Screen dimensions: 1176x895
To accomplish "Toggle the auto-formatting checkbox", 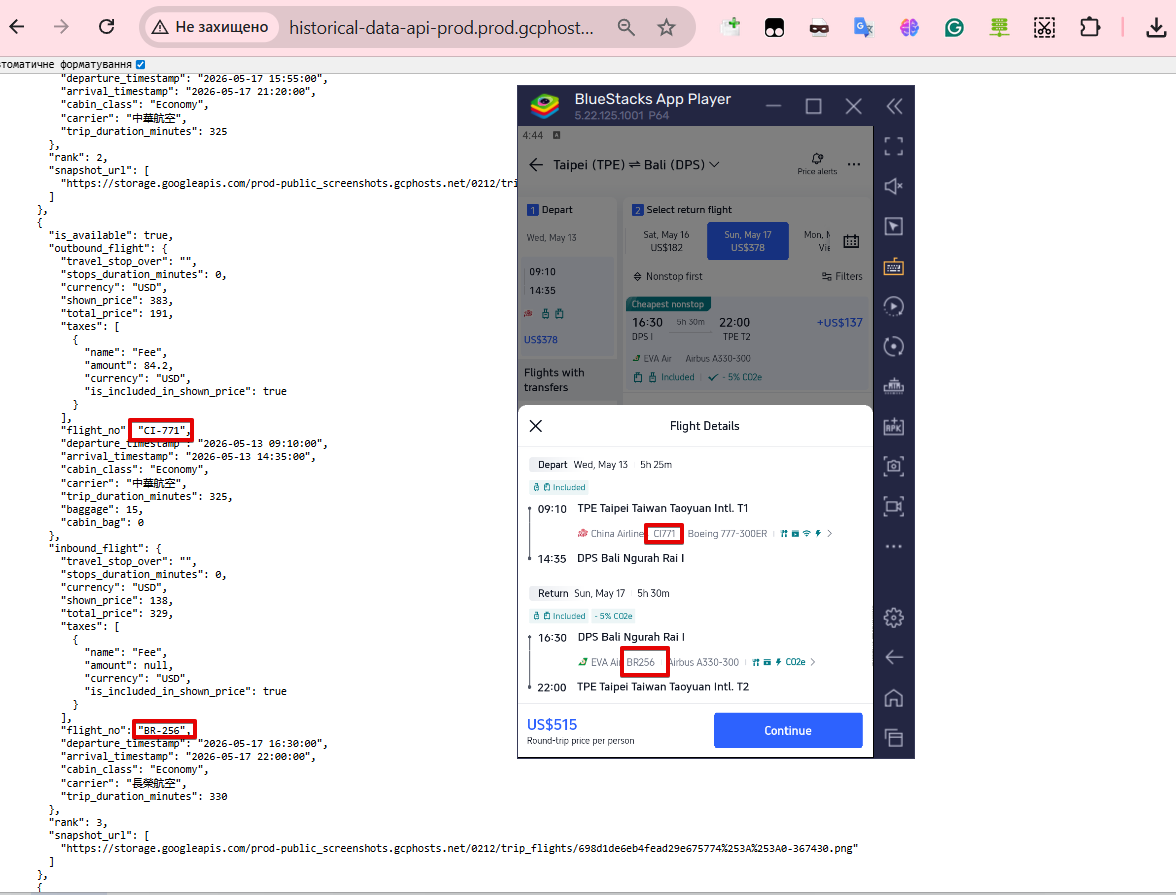I will click(x=140, y=65).
